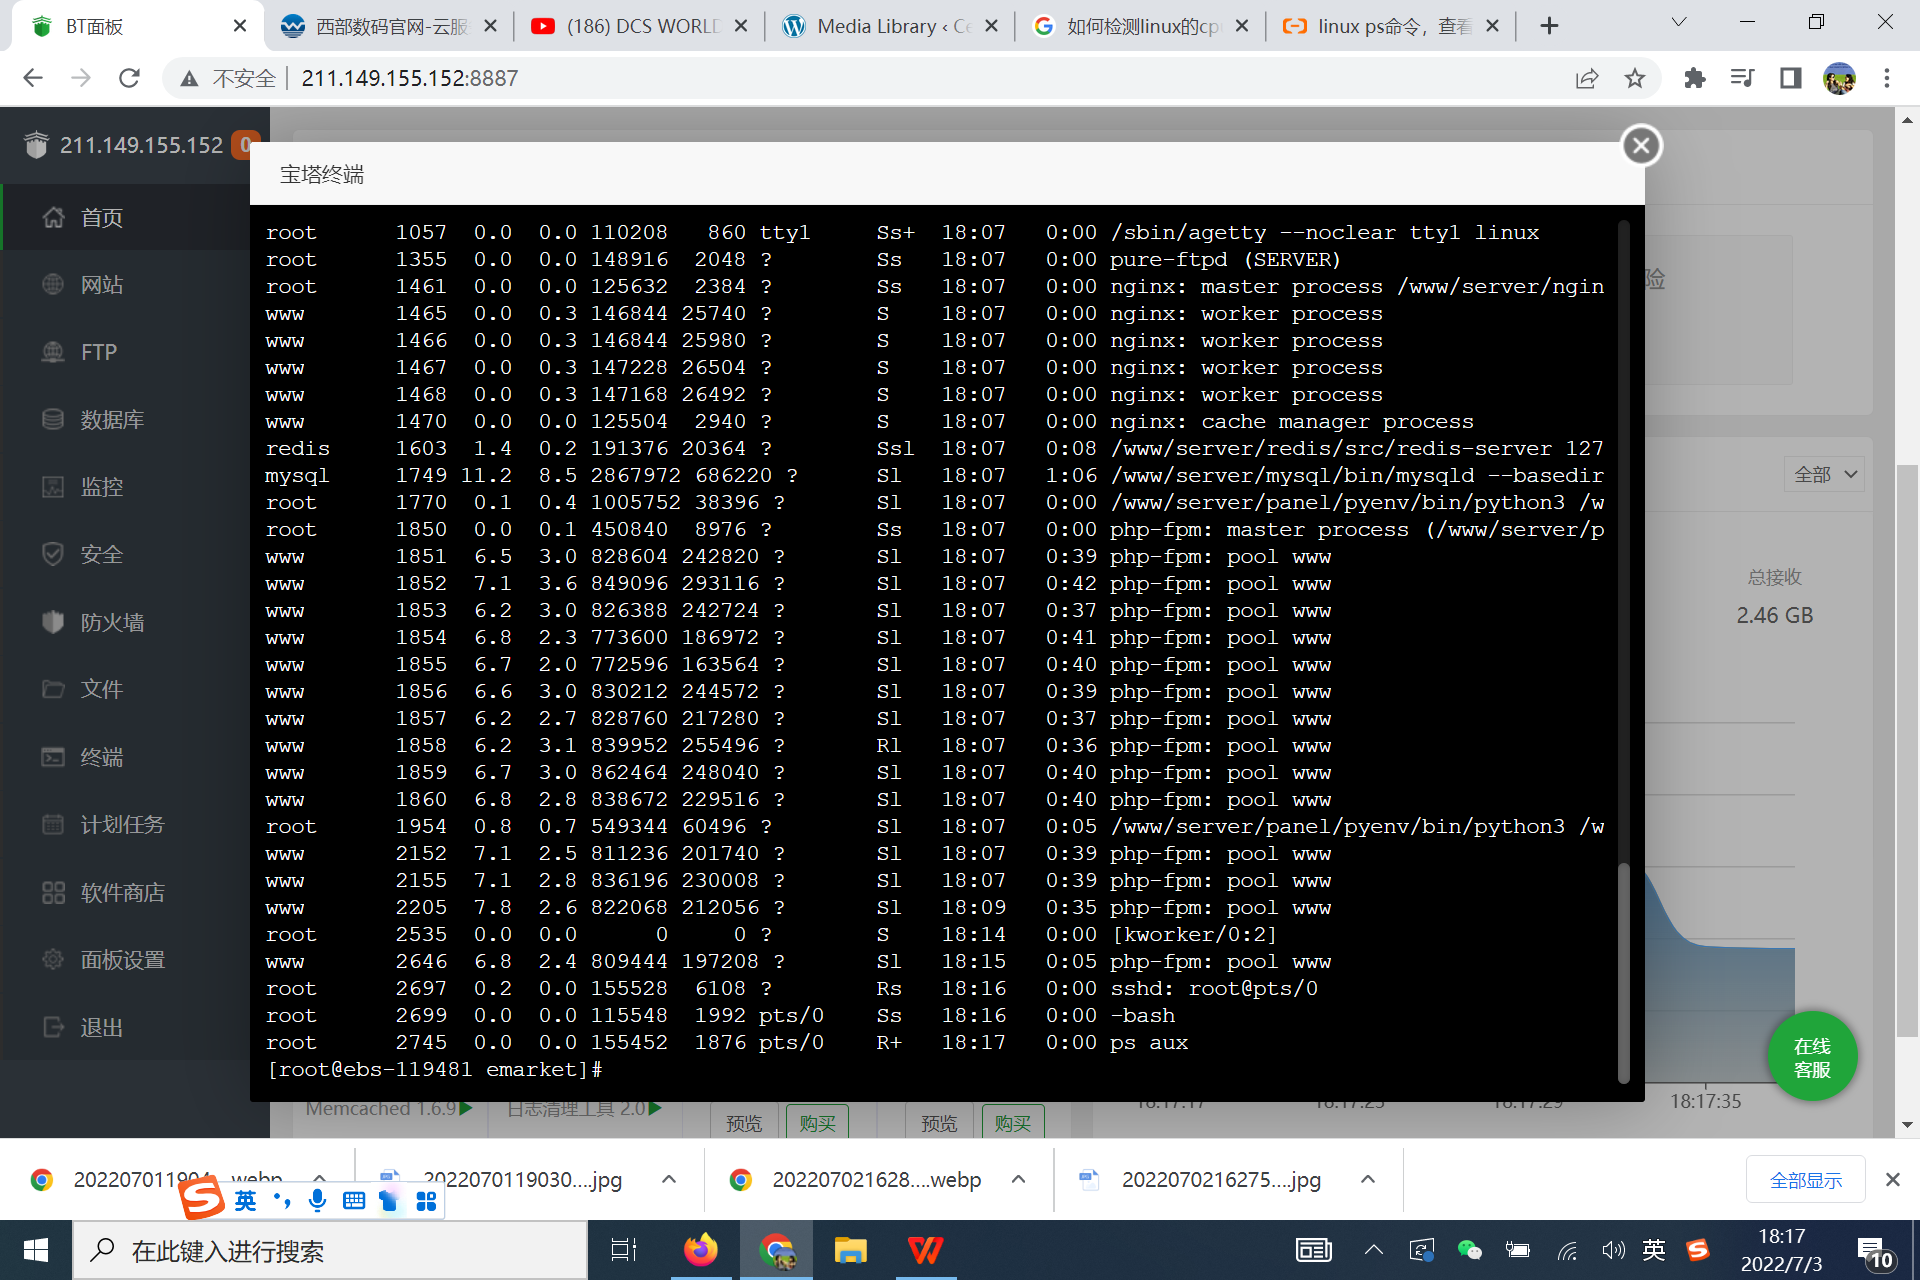Viewport: 1920px width, 1280px height.
Task: Open 网站 in the sidebar
Action: 101,285
